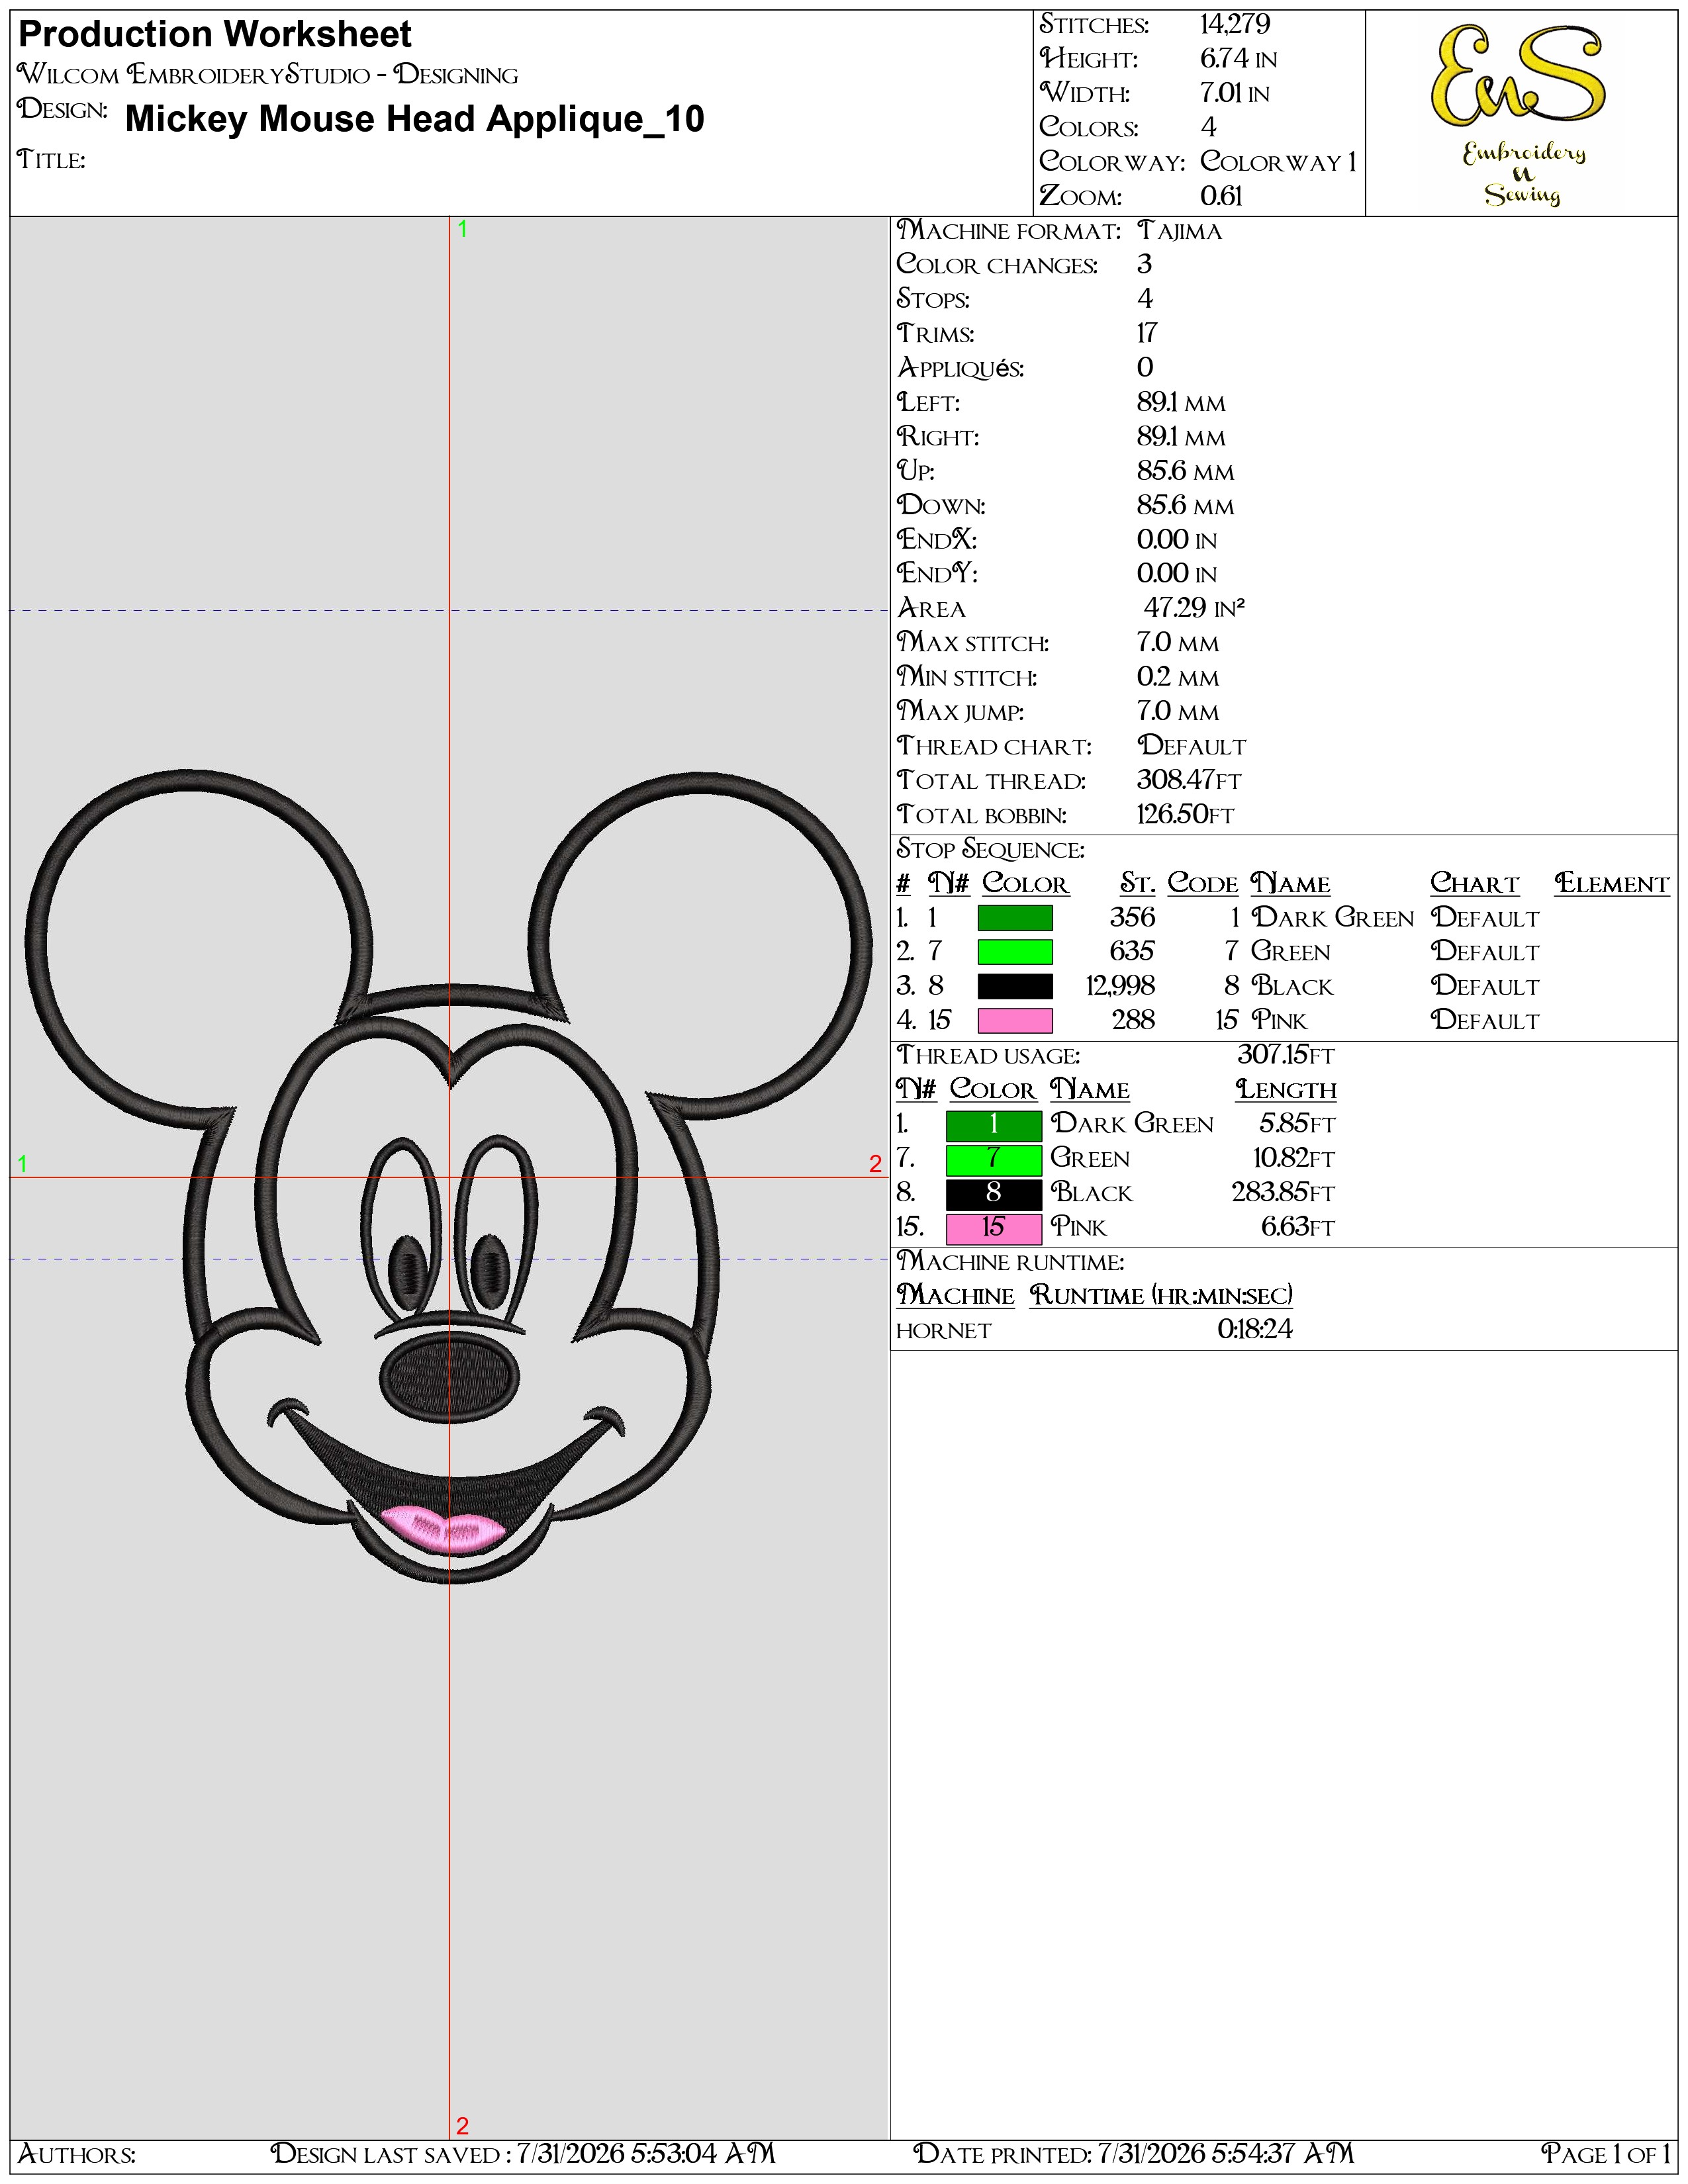
Task: Select the "Appliqués:" label
Action: (961, 368)
